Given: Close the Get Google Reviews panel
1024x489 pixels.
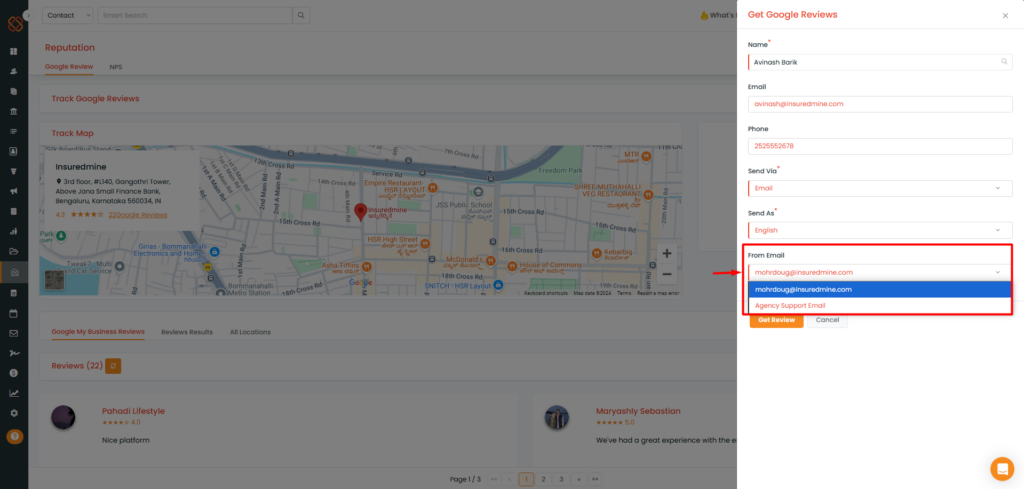Looking at the screenshot, I should pos(1005,16).
